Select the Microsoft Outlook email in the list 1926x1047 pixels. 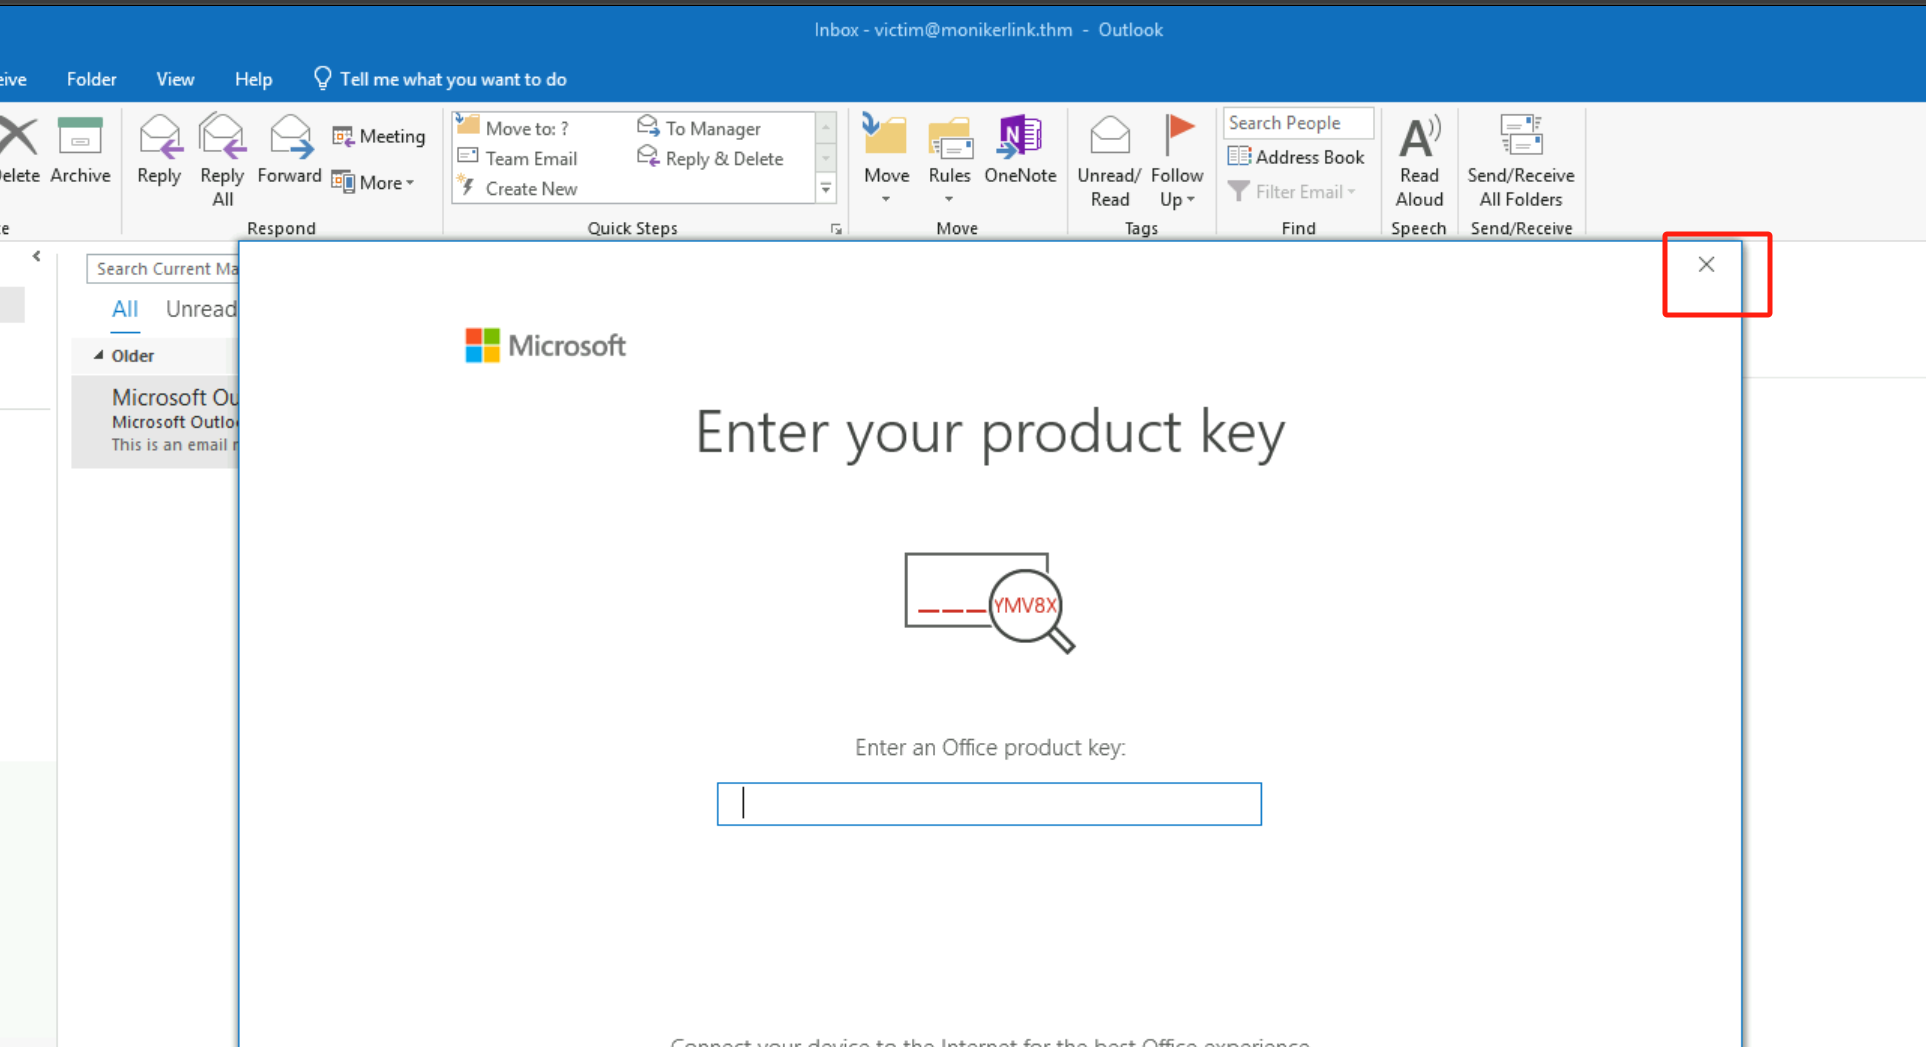point(155,420)
